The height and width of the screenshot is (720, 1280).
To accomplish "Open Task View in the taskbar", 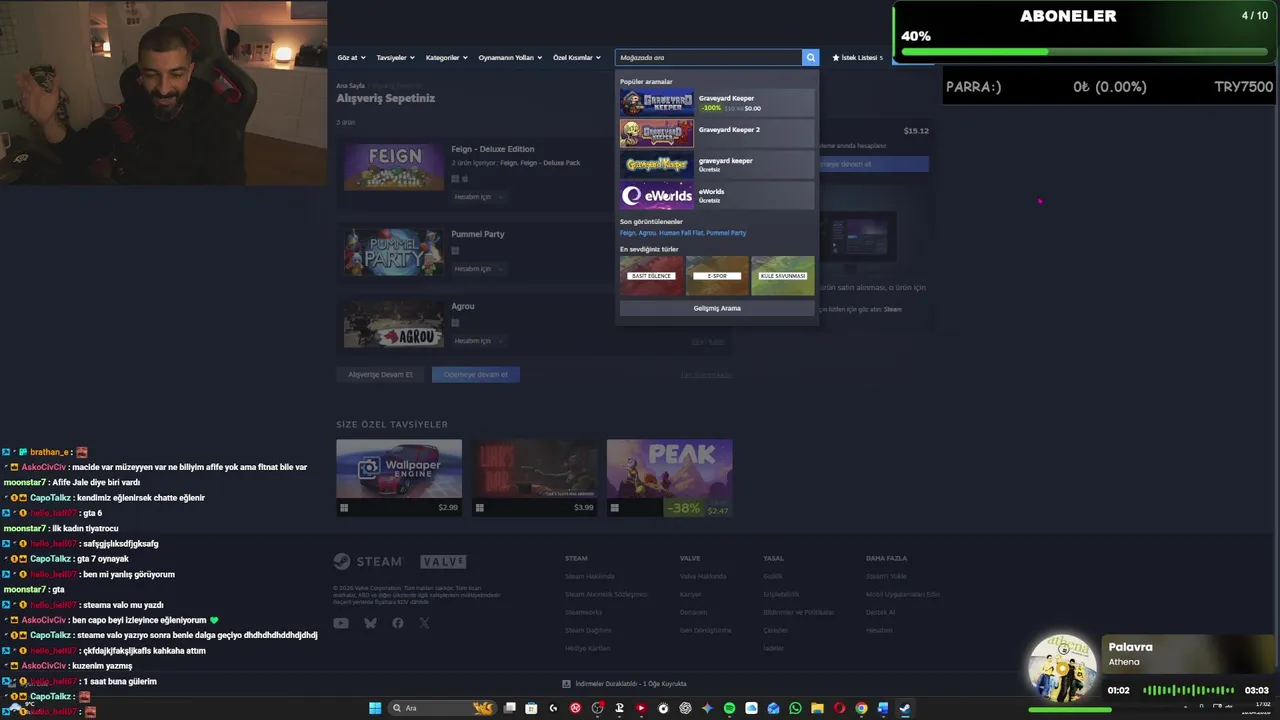I will [x=510, y=708].
